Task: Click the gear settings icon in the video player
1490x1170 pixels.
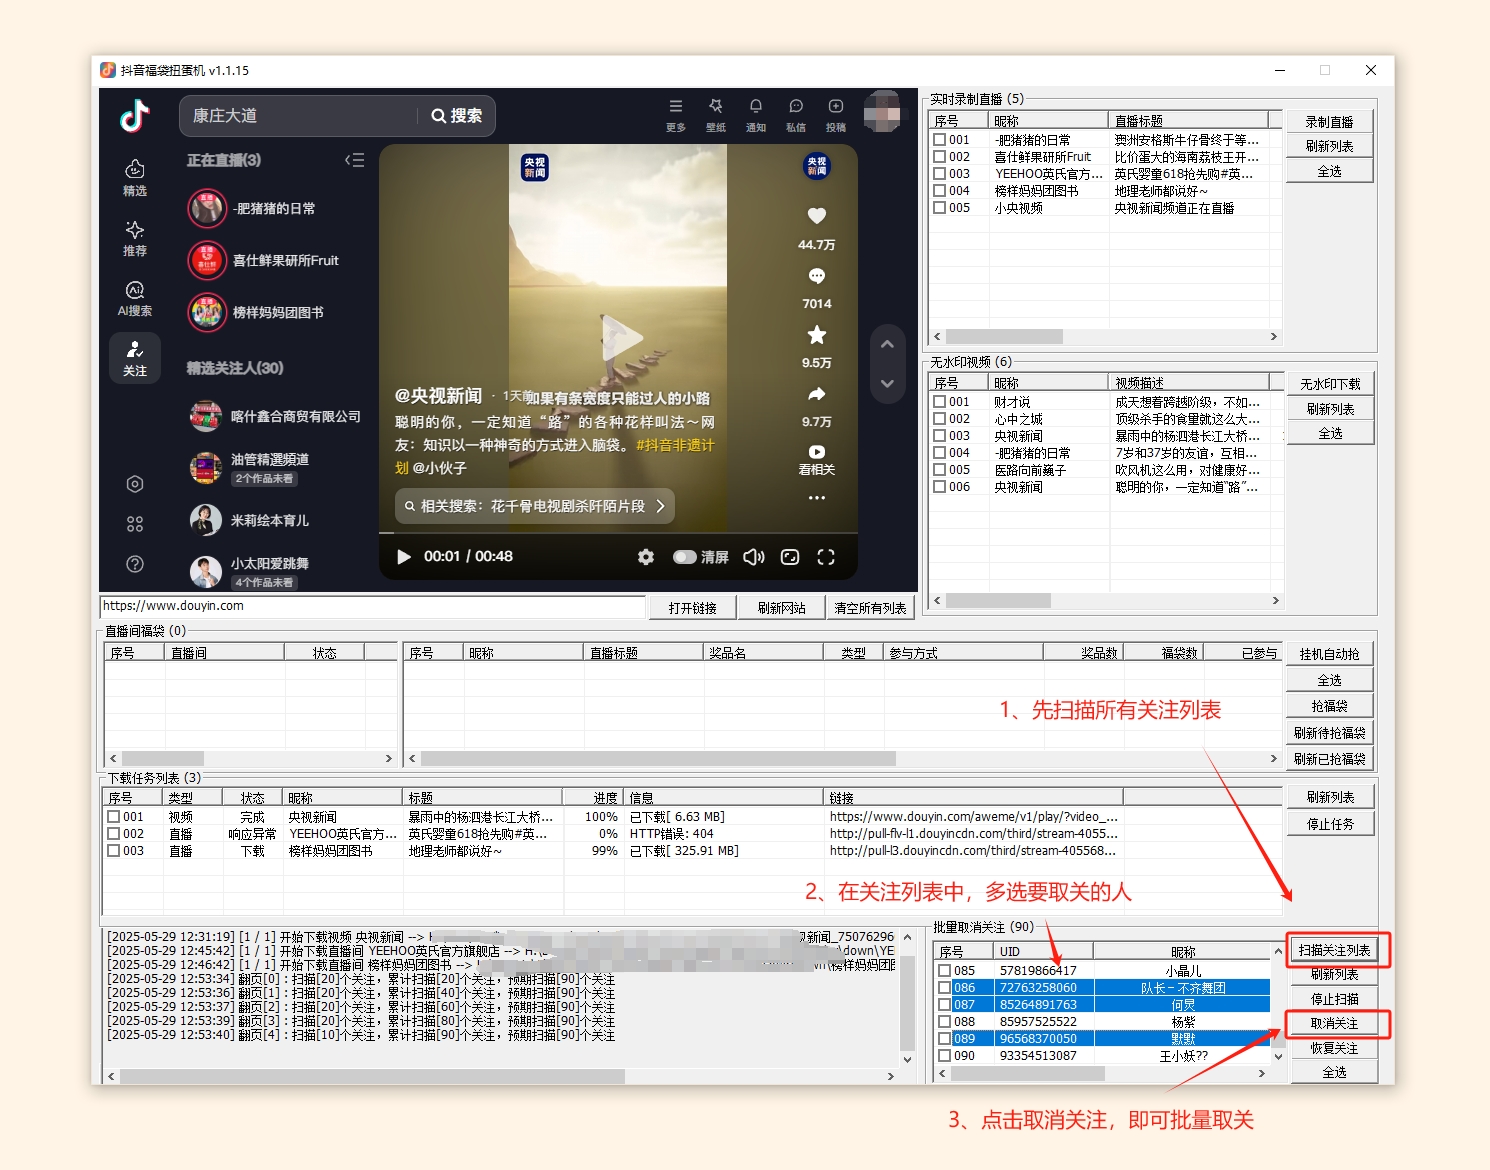Action: click(645, 557)
